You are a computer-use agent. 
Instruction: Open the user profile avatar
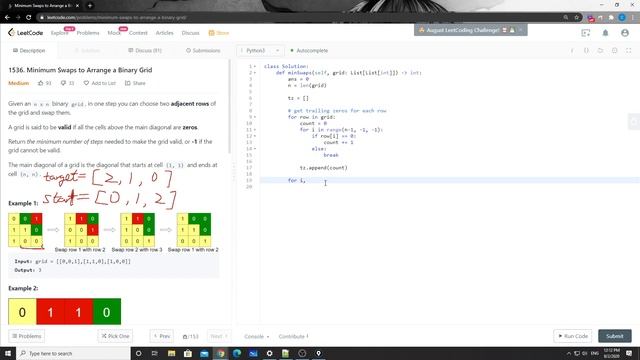625,33
